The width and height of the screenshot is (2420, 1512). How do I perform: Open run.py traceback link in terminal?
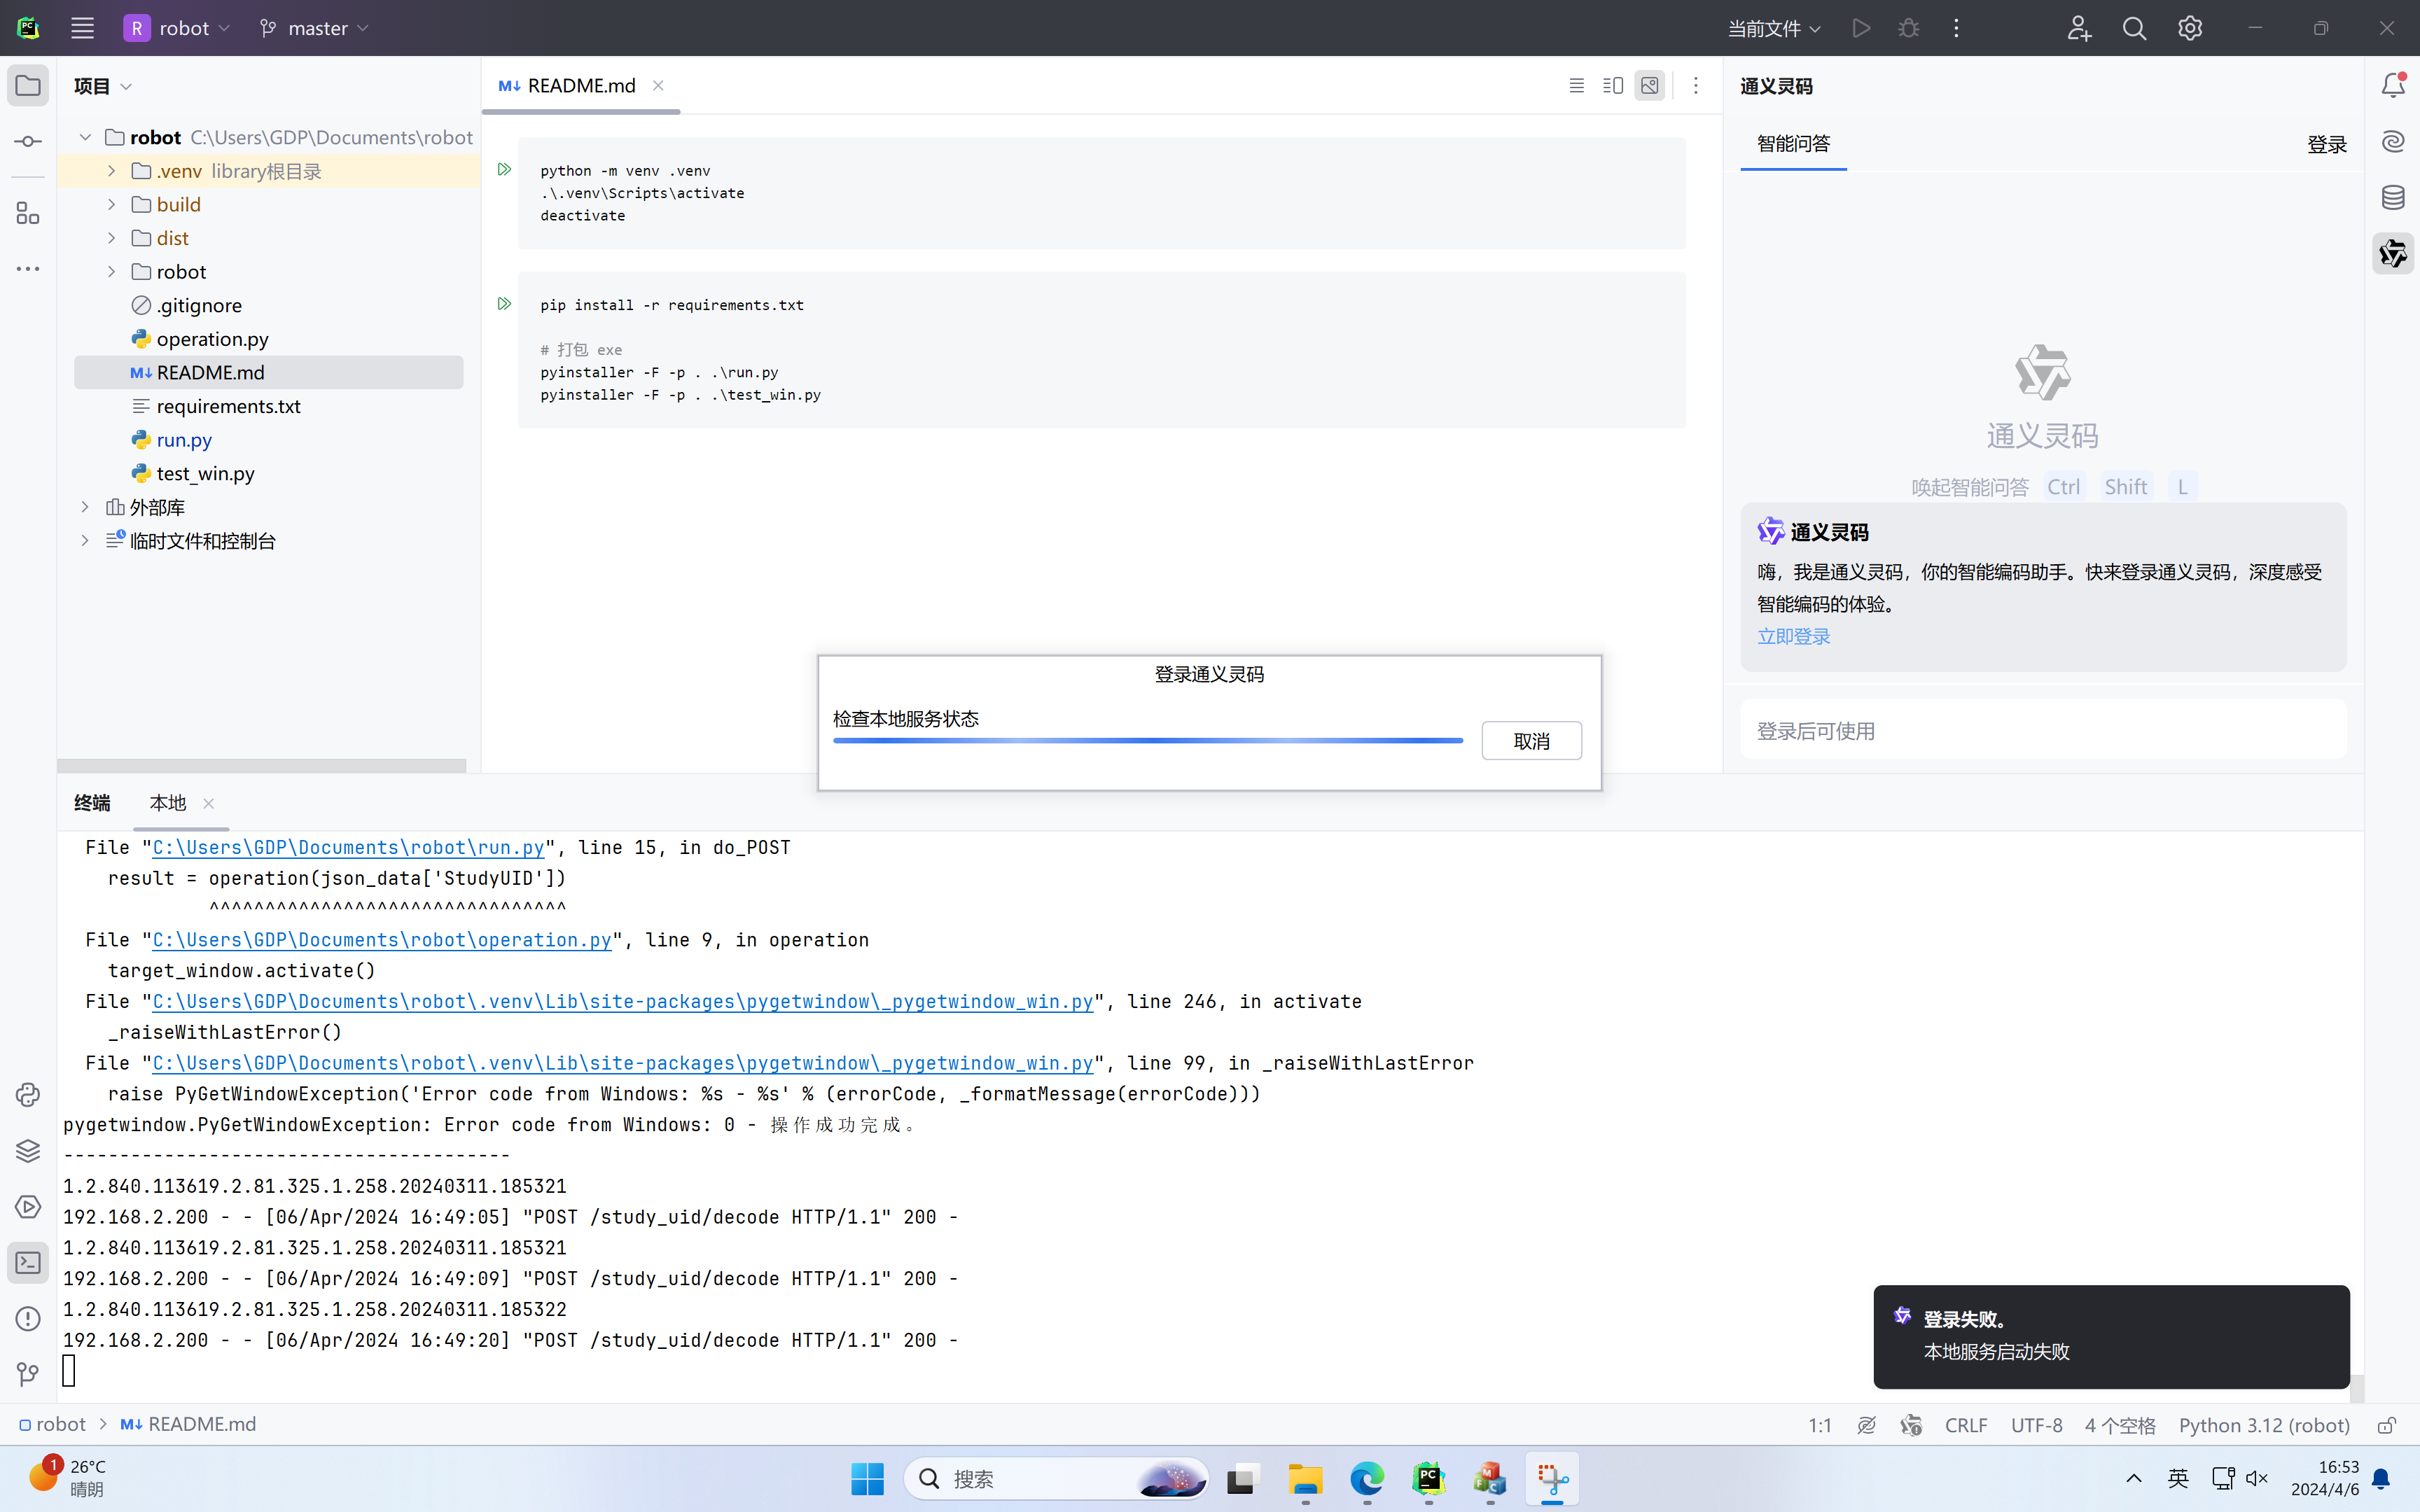pos(348,848)
